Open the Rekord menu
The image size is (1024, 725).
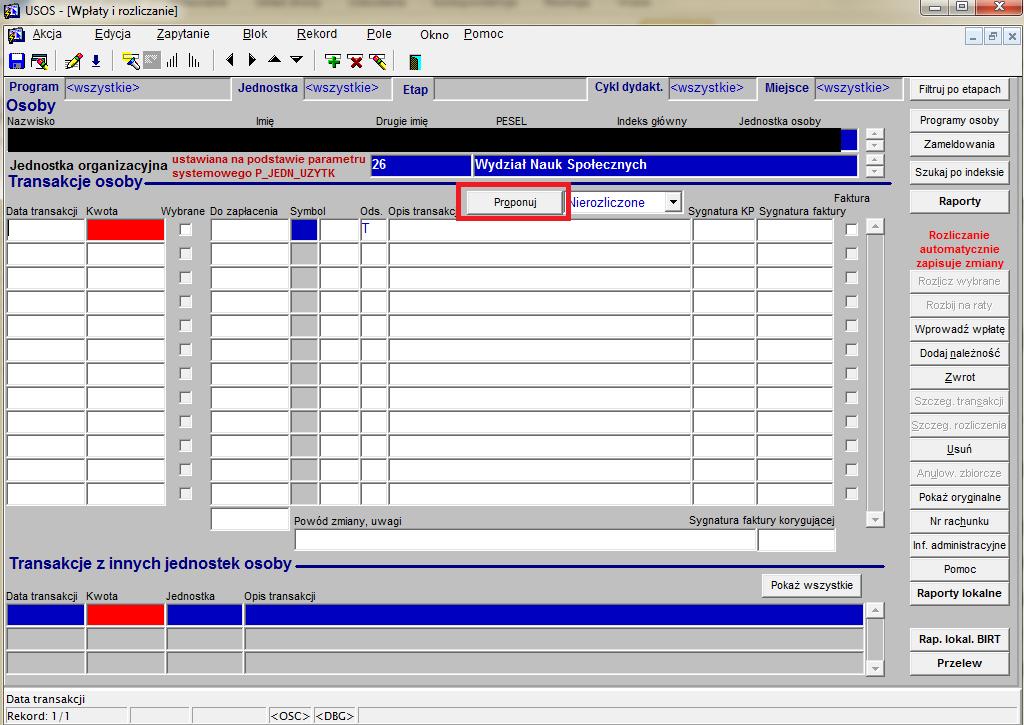(317, 34)
